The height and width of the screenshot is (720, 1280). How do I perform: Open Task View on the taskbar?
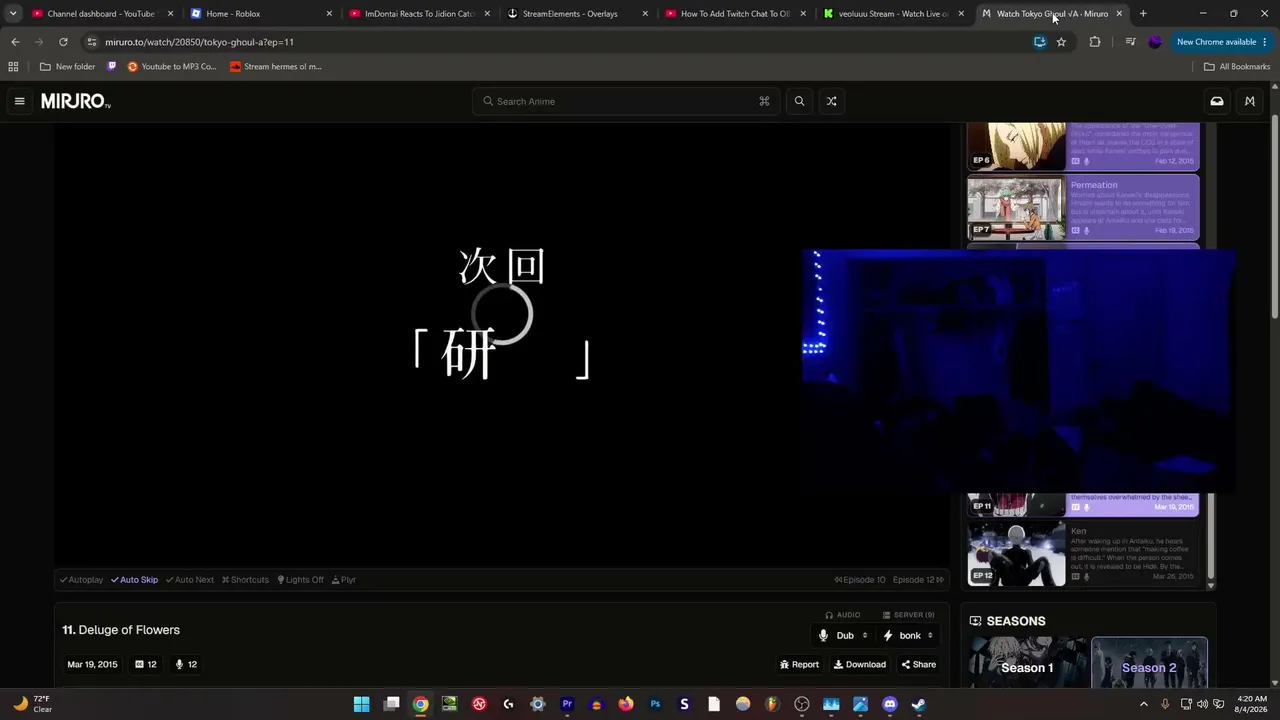(x=392, y=704)
